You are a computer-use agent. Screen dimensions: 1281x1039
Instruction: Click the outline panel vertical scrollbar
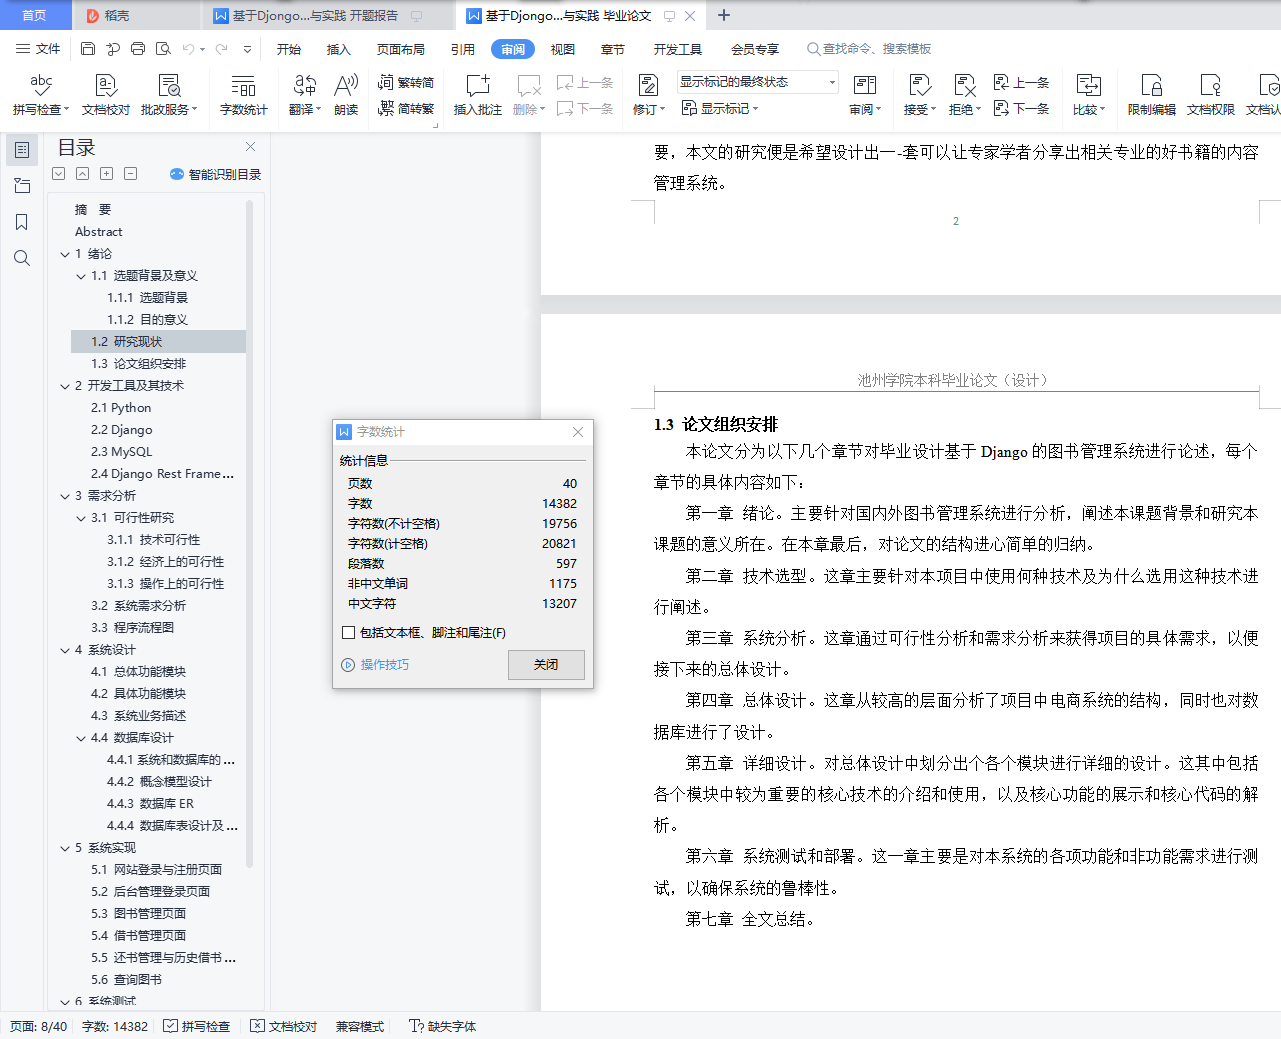pyautogui.click(x=249, y=535)
